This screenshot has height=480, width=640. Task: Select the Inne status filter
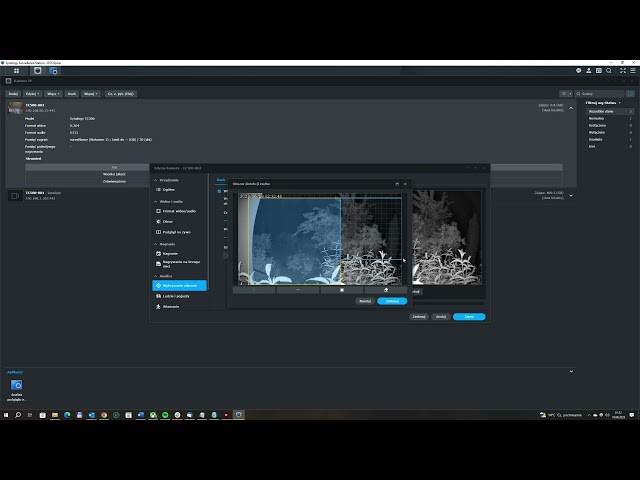coord(610,147)
